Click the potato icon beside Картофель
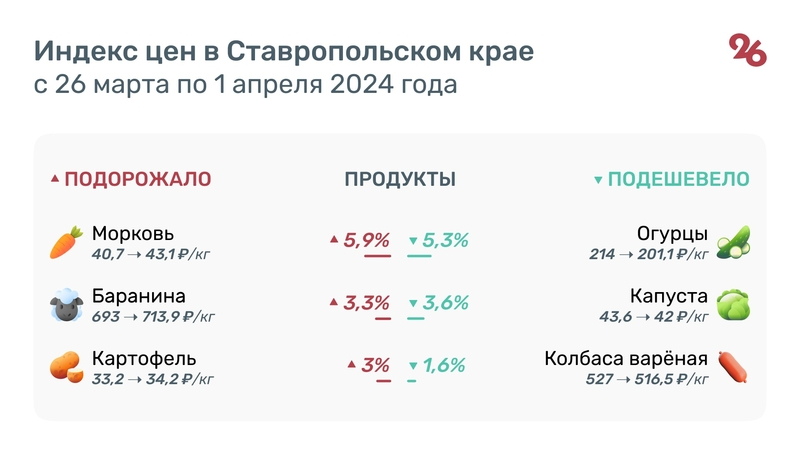The image size is (800, 450). [66, 367]
